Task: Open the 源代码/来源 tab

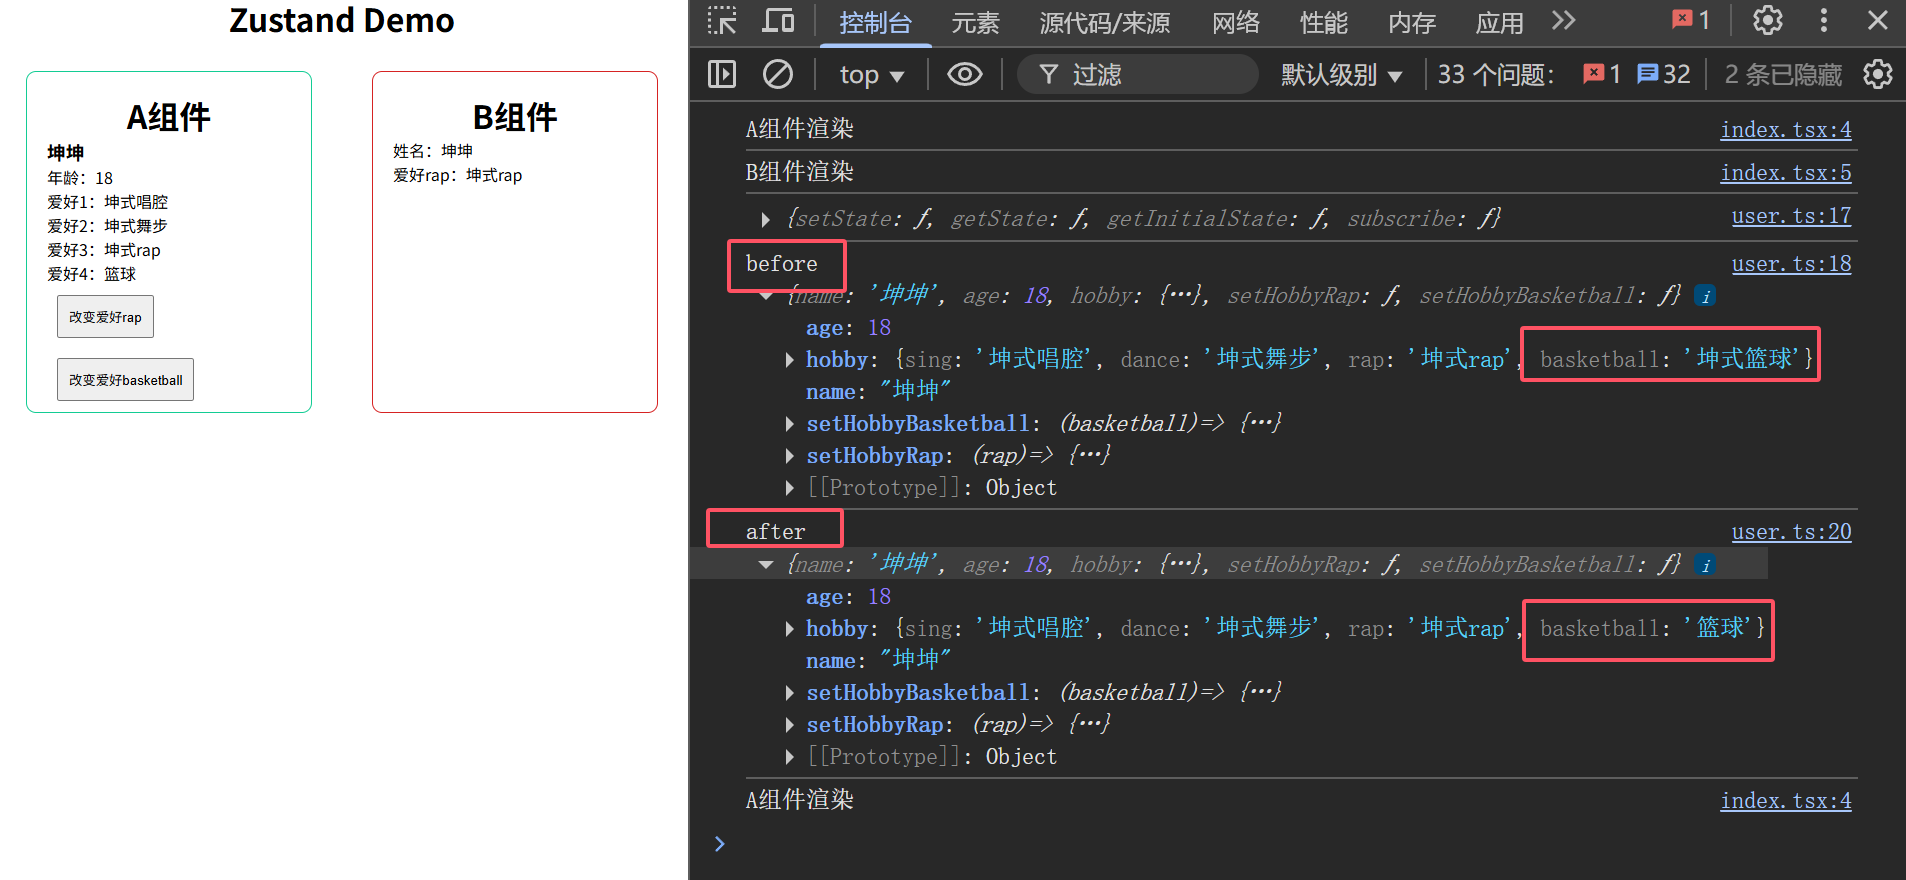Action: point(1105,23)
